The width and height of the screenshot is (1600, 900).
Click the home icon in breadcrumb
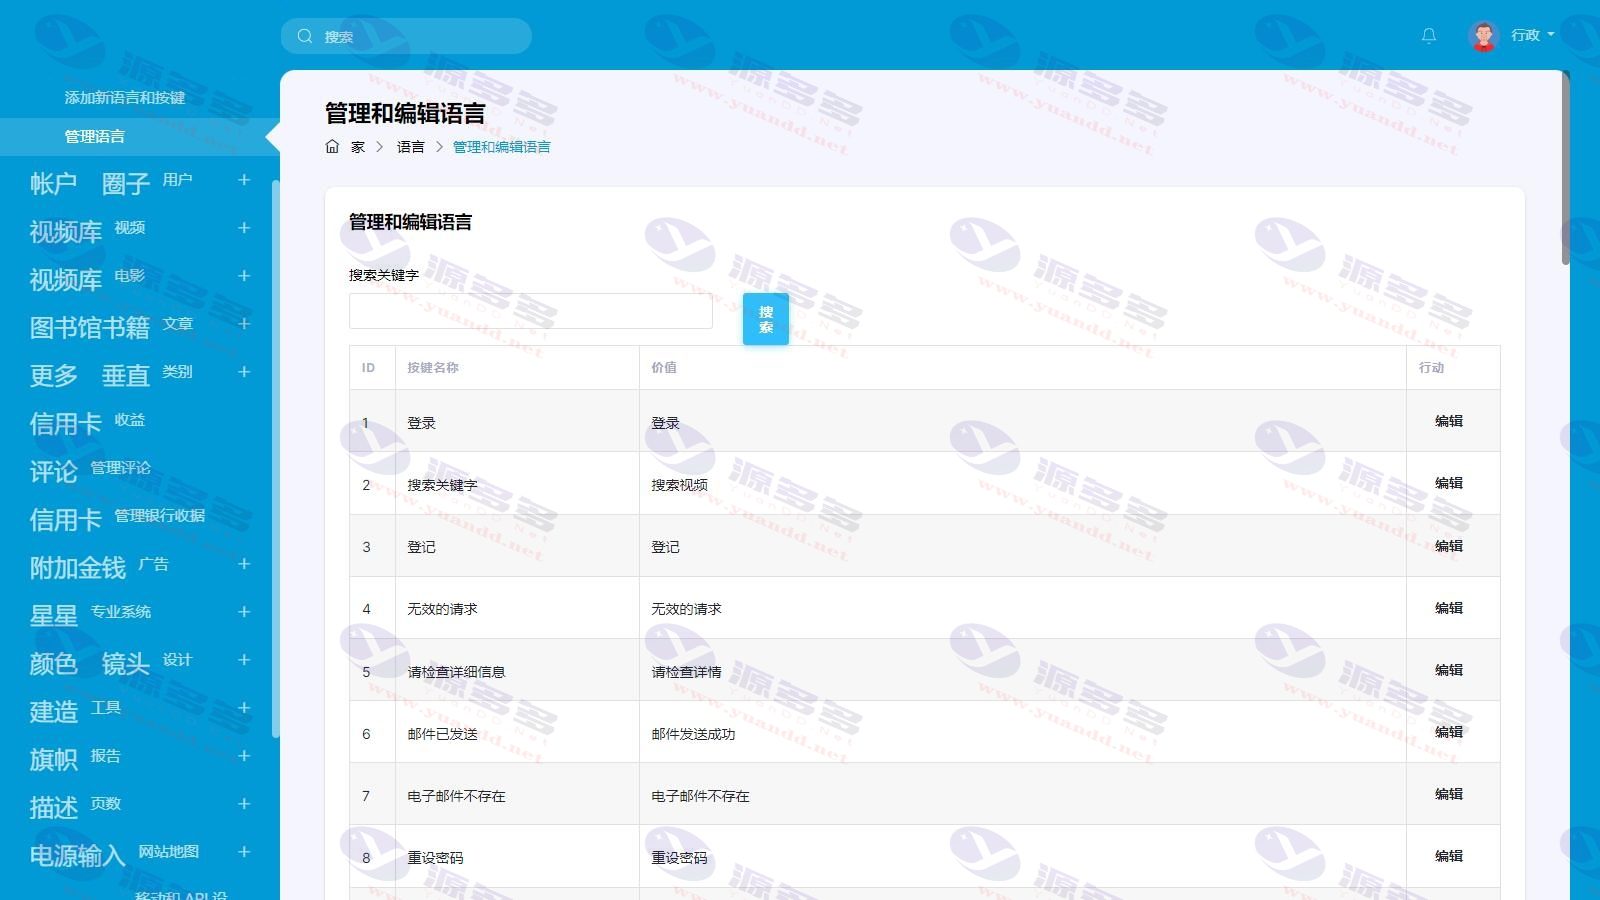pyautogui.click(x=332, y=146)
